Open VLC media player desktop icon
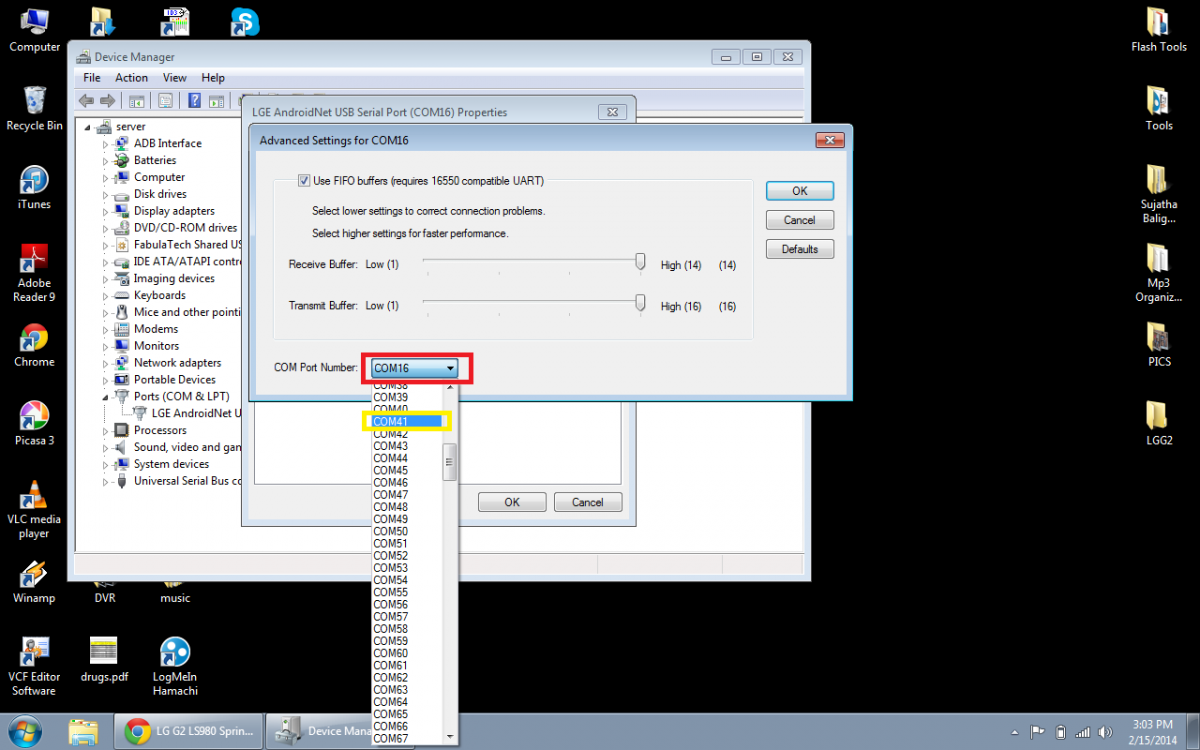Image resolution: width=1200 pixels, height=750 pixels. 34,496
